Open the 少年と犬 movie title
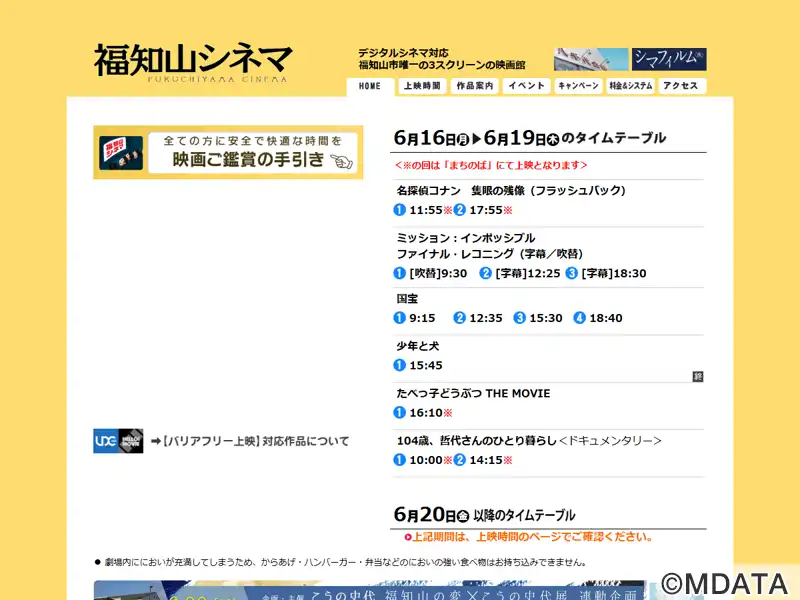Viewport: 800px width, 600px height. point(418,346)
